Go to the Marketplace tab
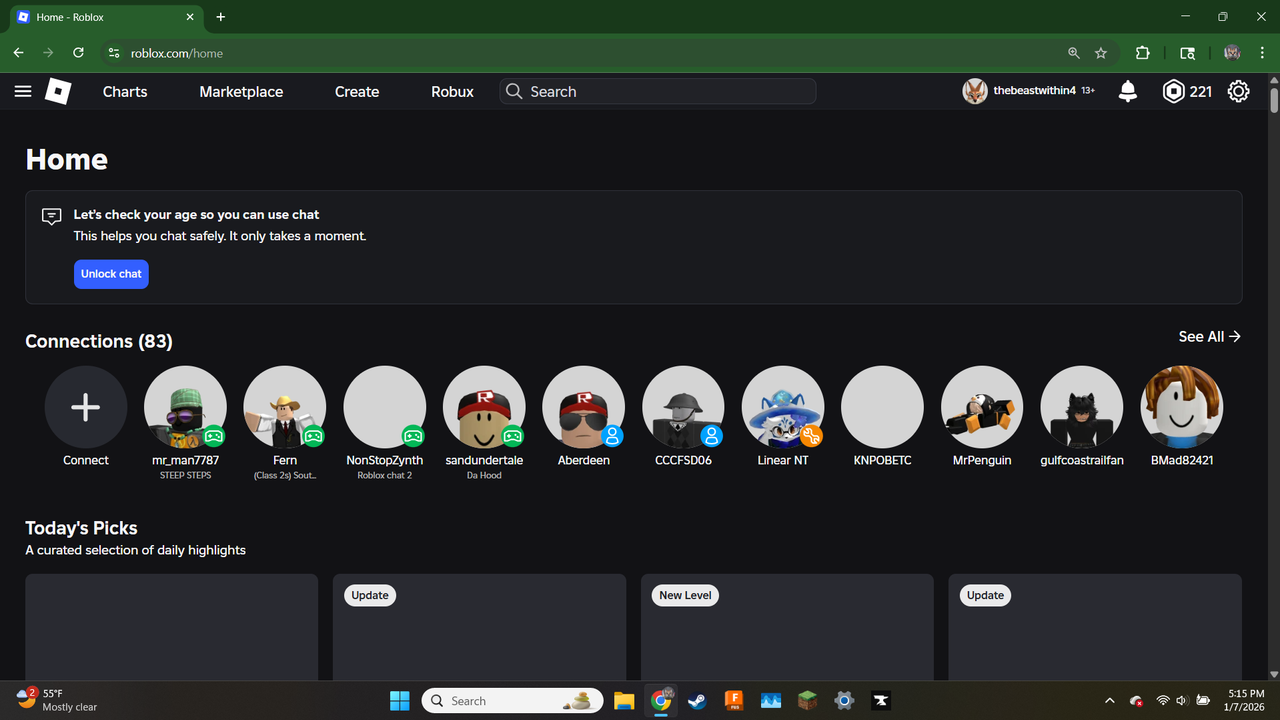 click(241, 91)
